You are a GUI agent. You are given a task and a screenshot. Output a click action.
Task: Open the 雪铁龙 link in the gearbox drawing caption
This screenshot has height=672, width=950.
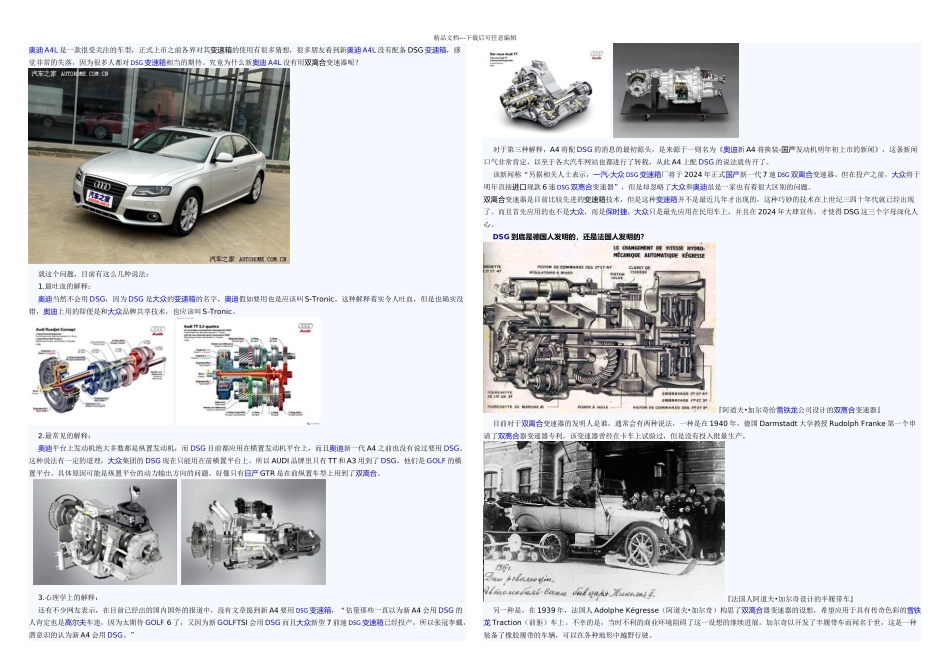coord(787,410)
